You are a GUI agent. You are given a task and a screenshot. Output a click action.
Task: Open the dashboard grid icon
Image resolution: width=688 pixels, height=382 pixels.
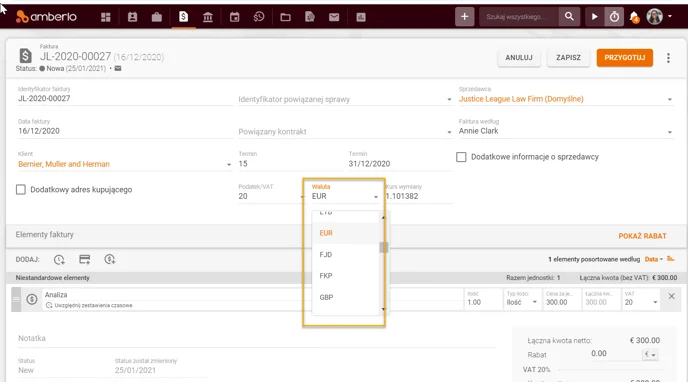pos(106,17)
